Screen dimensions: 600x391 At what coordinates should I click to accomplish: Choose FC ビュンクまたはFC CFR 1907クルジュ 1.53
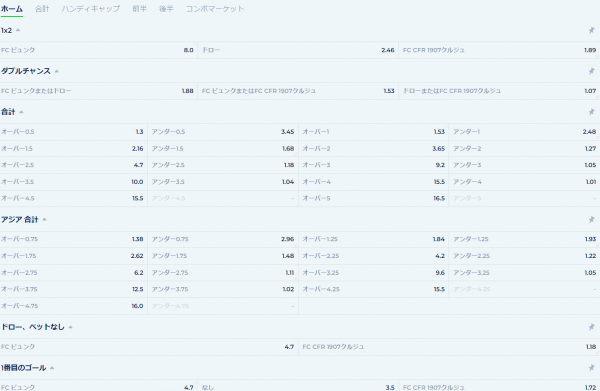tap(298, 91)
